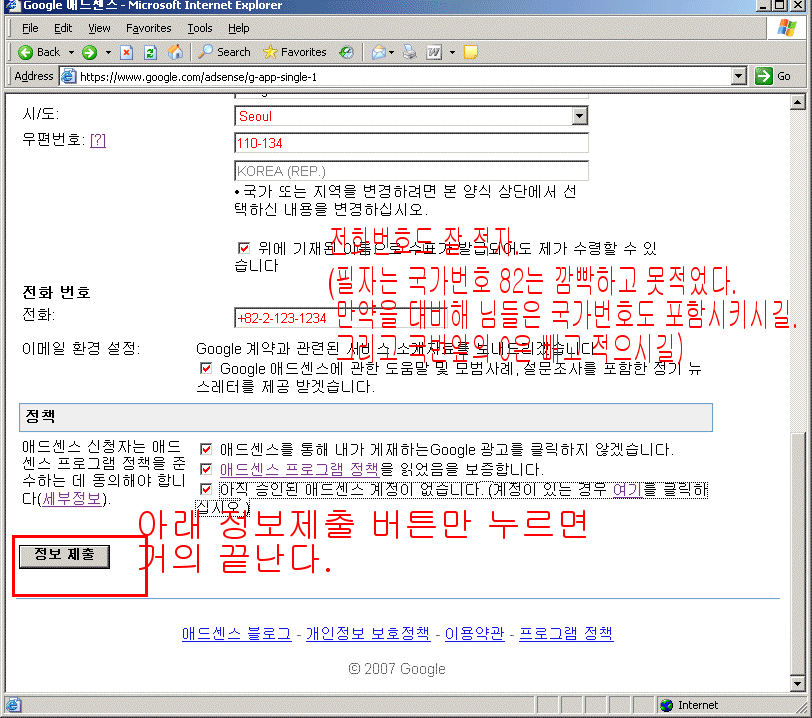Screen dimensions: 812x718
Task: Click the Edit with Word icon
Action: pos(434,52)
